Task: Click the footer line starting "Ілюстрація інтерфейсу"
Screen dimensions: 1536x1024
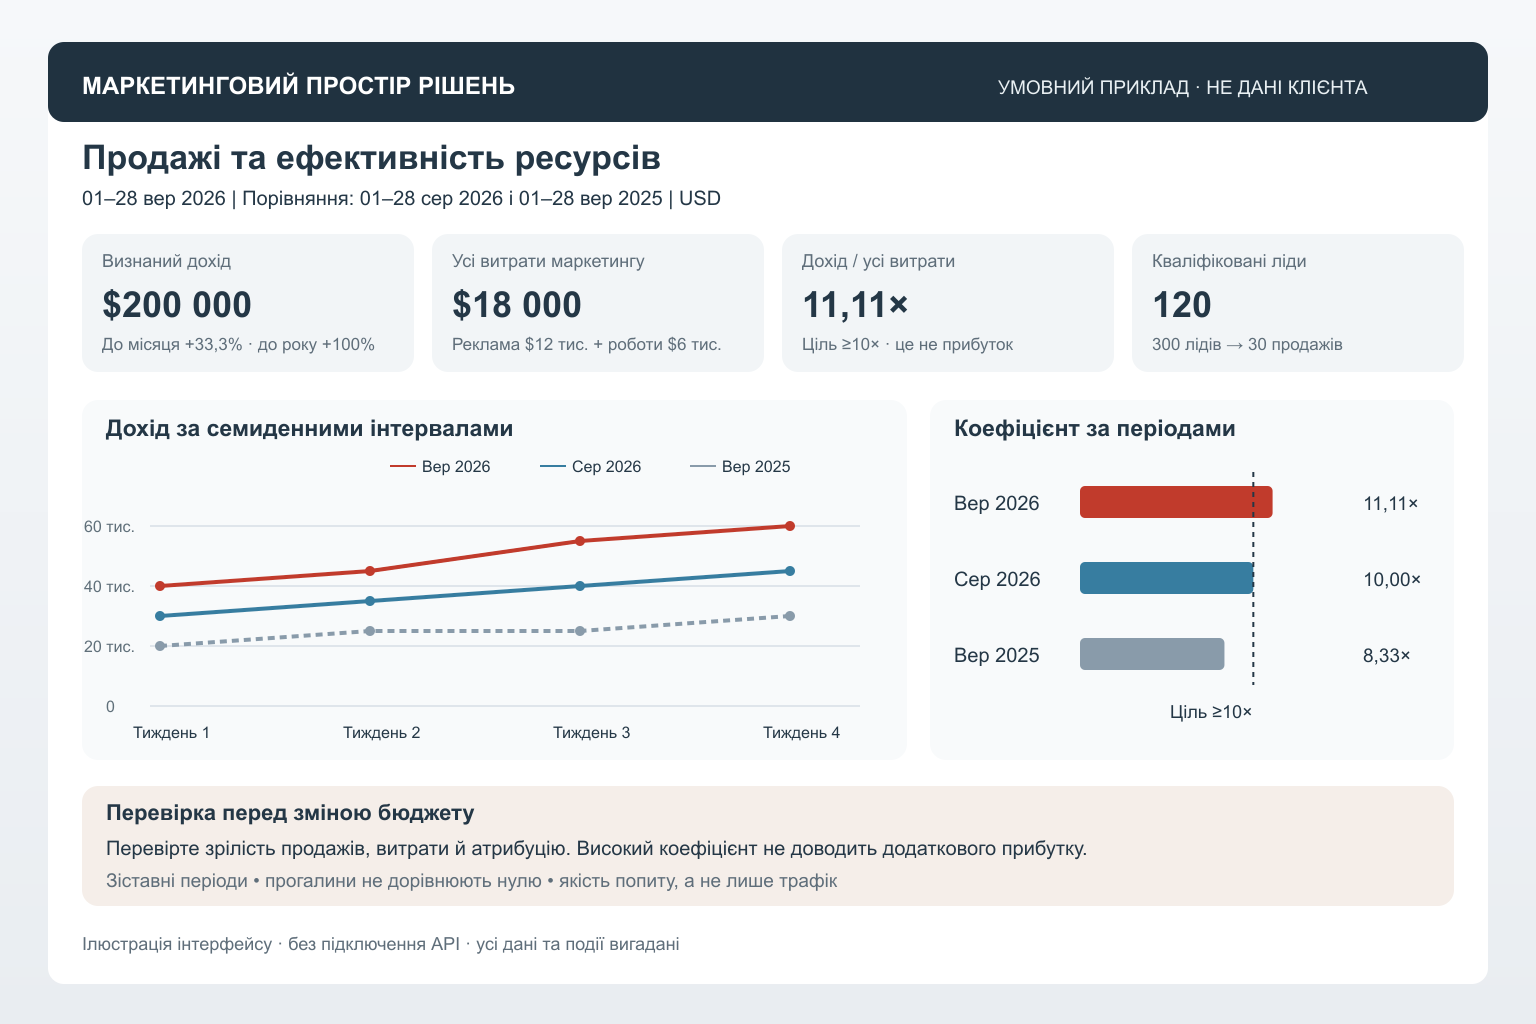Action: [x=381, y=944]
